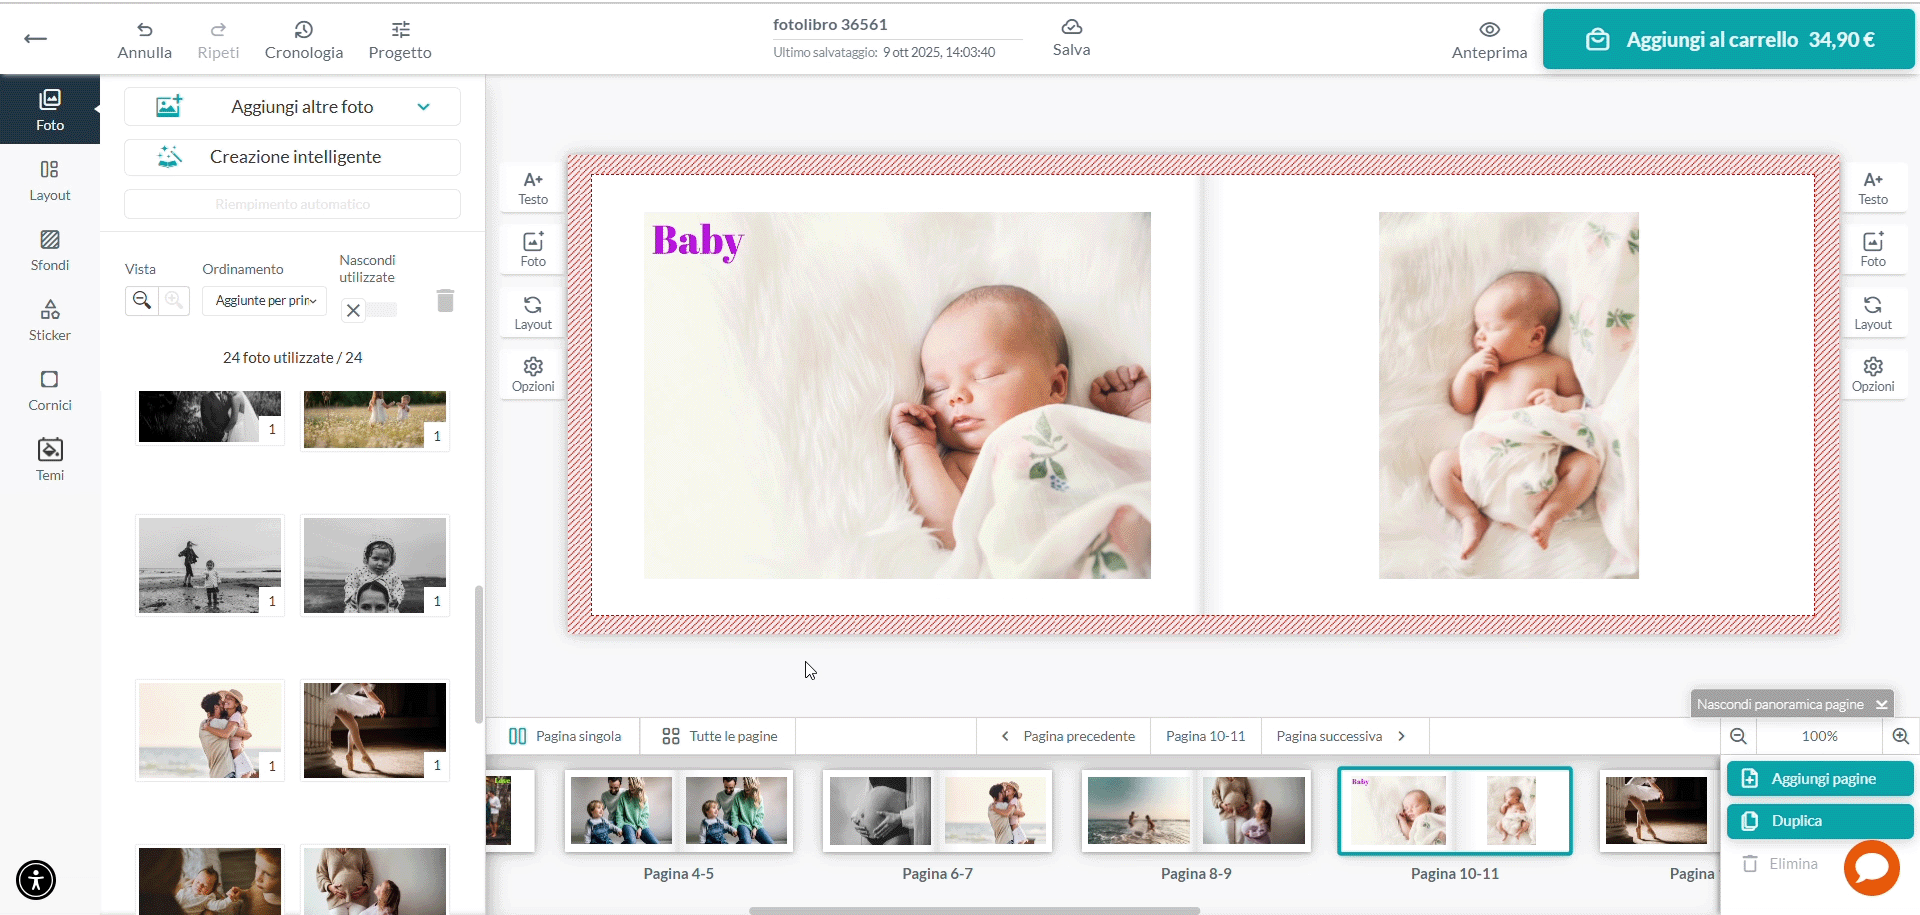1920x915 pixels.
Task: Select the Baby text on canvas
Action: click(698, 241)
